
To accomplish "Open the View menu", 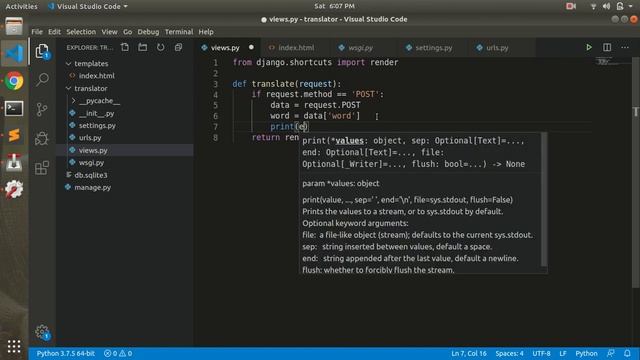I will tap(109, 32).
